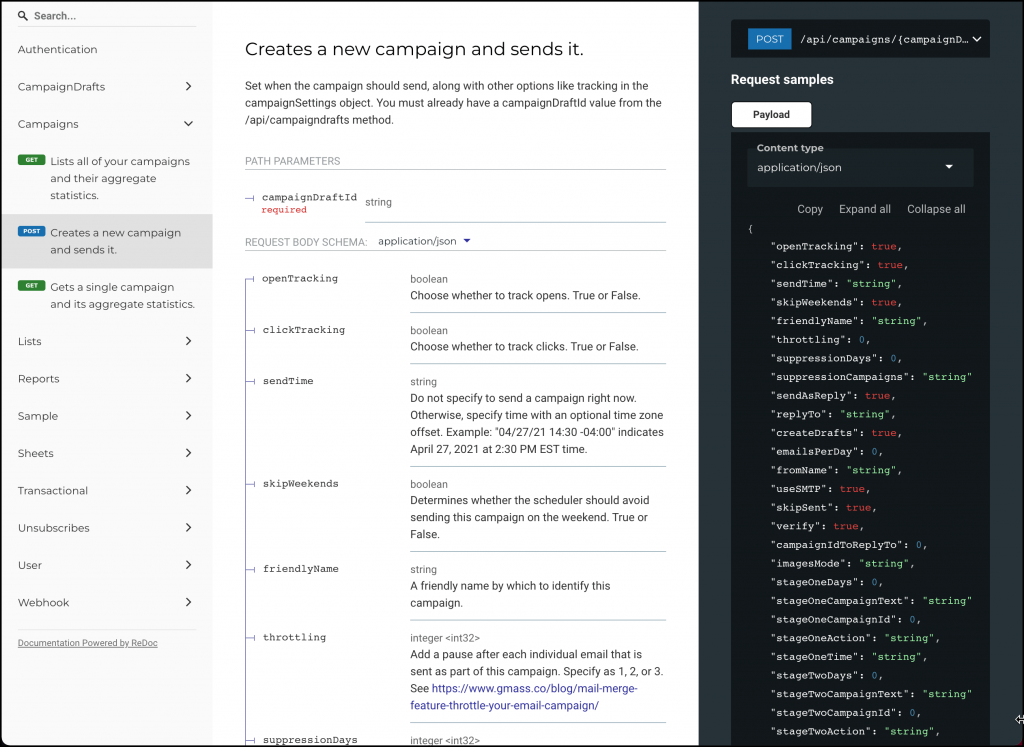Open the Content type dropdown
The height and width of the screenshot is (747, 1024).
[x=860, y=167]
